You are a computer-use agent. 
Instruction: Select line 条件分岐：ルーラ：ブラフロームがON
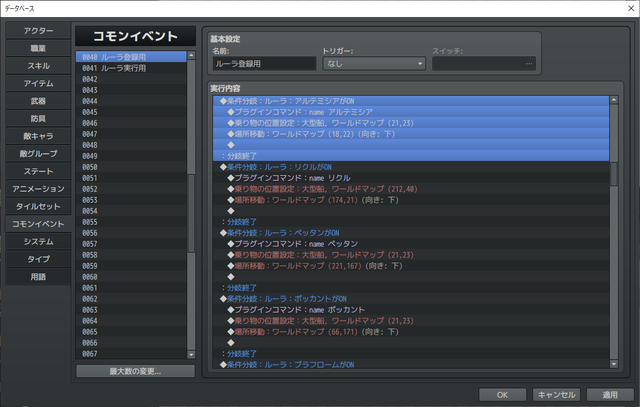click(411, 365)
